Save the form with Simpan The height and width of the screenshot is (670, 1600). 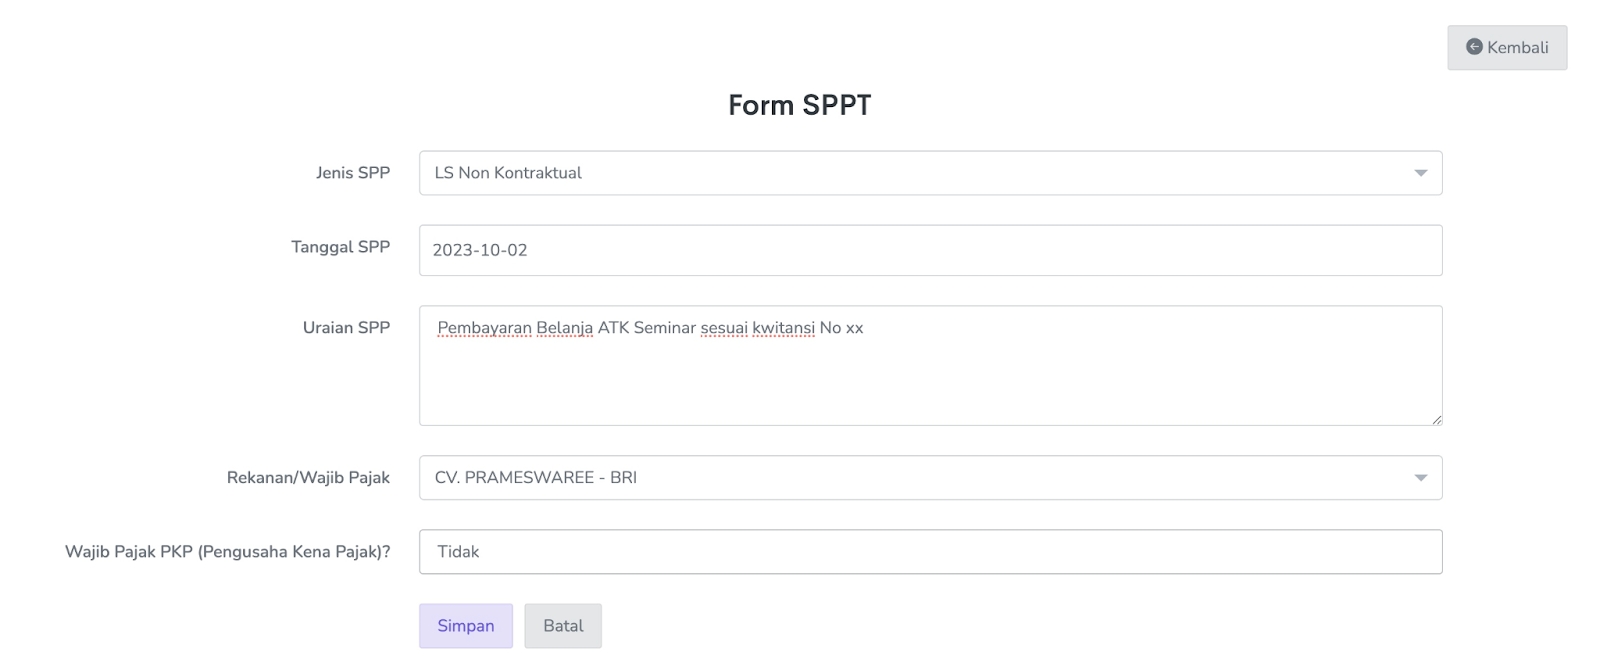coord(466,626)
